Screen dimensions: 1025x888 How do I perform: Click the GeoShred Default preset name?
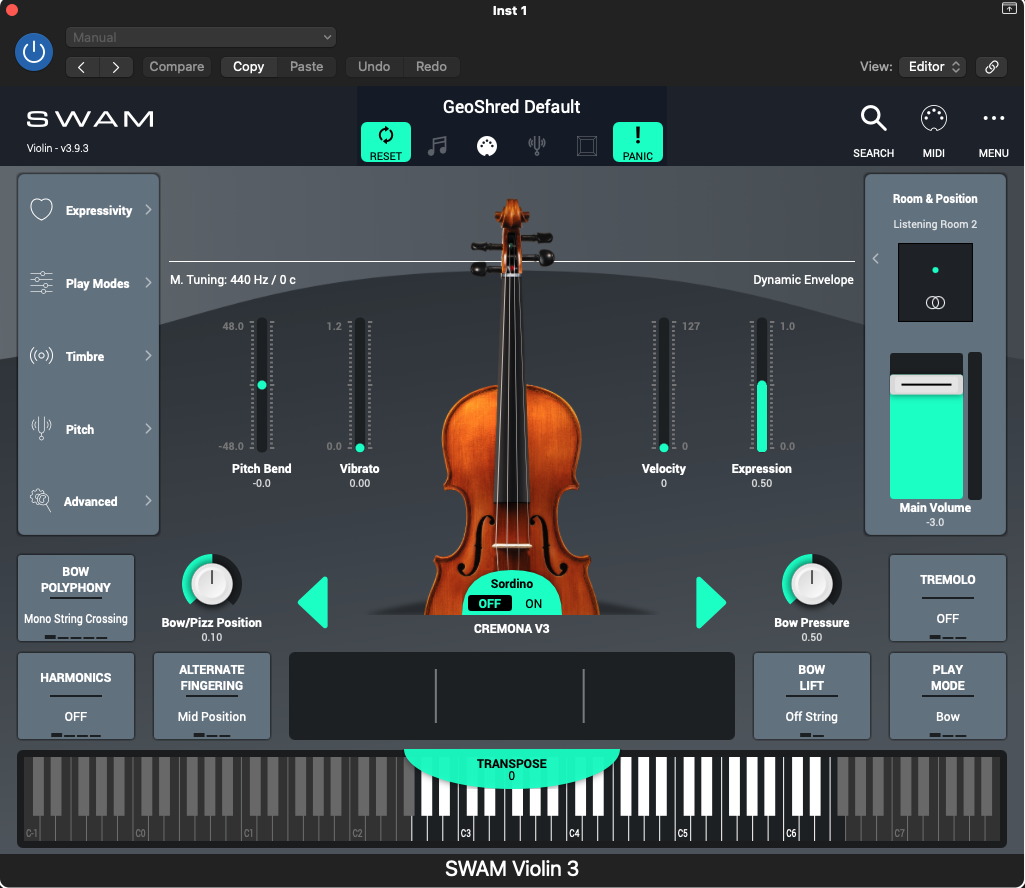point(512,107)
